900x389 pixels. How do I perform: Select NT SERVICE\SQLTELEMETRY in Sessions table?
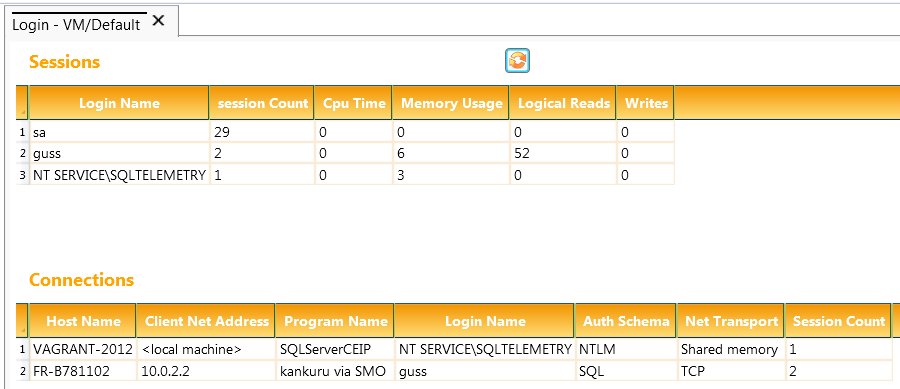click(119, 175)
